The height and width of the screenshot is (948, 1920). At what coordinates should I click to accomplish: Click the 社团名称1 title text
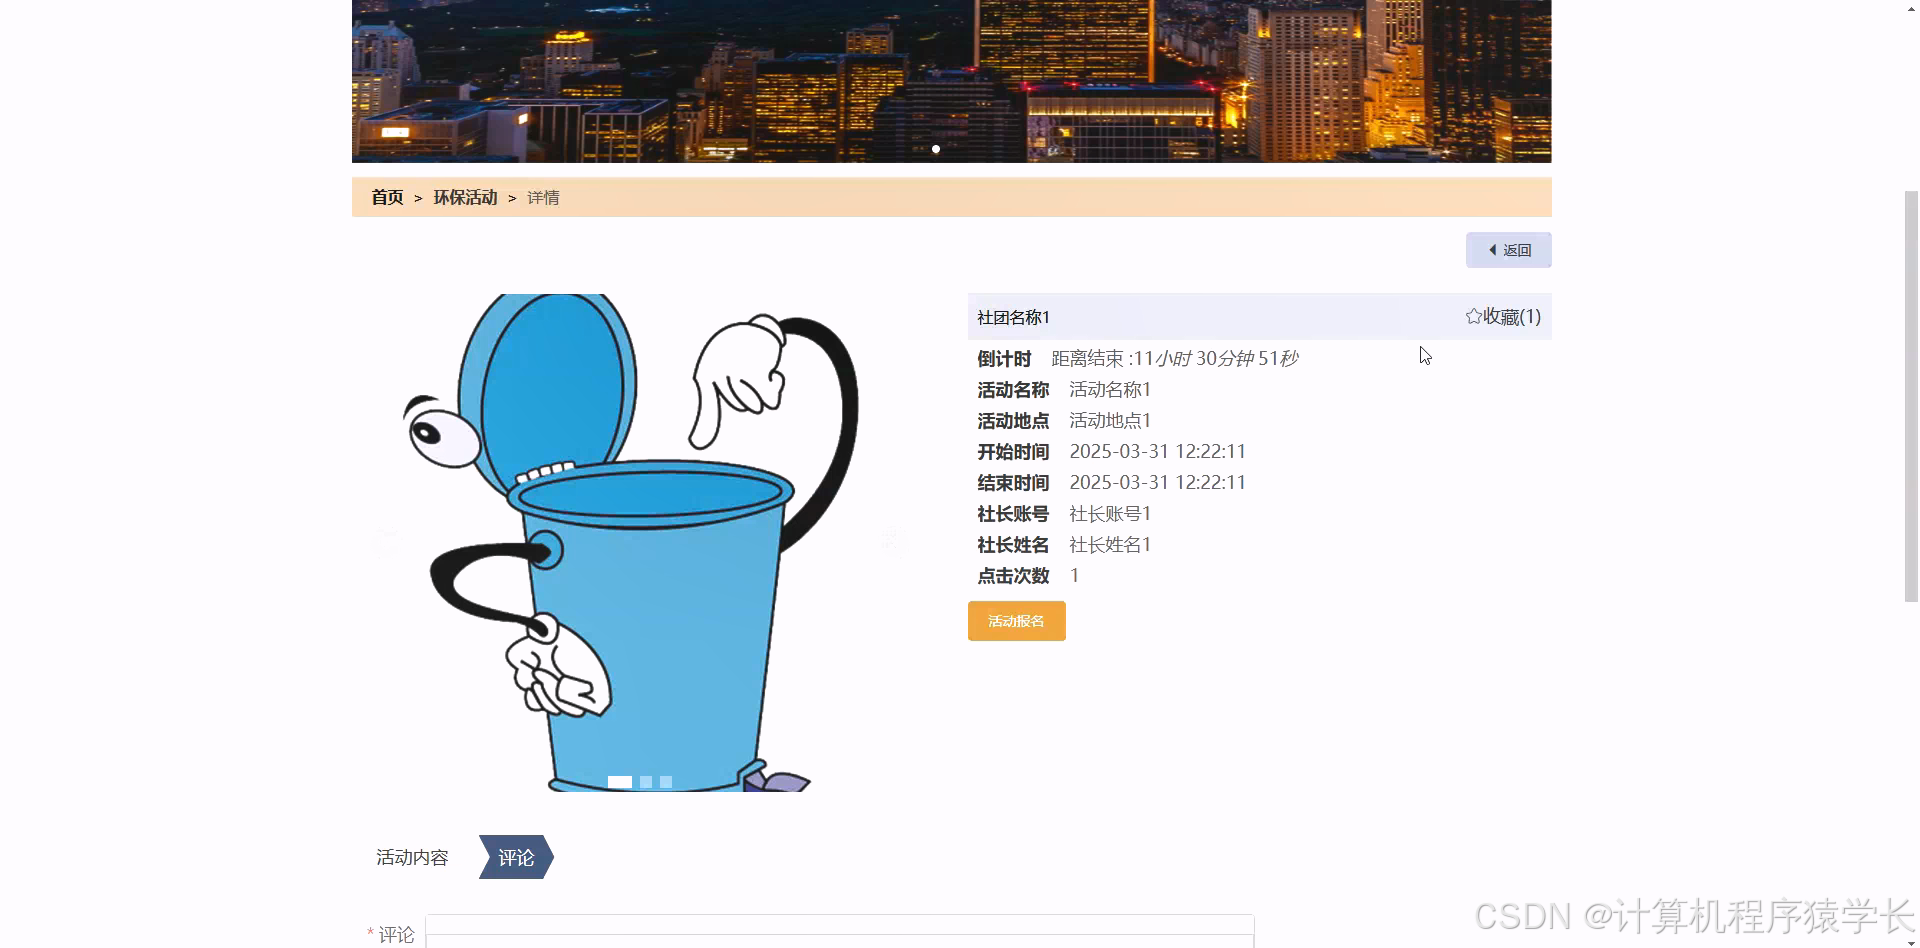click(x=1013, y=317)
